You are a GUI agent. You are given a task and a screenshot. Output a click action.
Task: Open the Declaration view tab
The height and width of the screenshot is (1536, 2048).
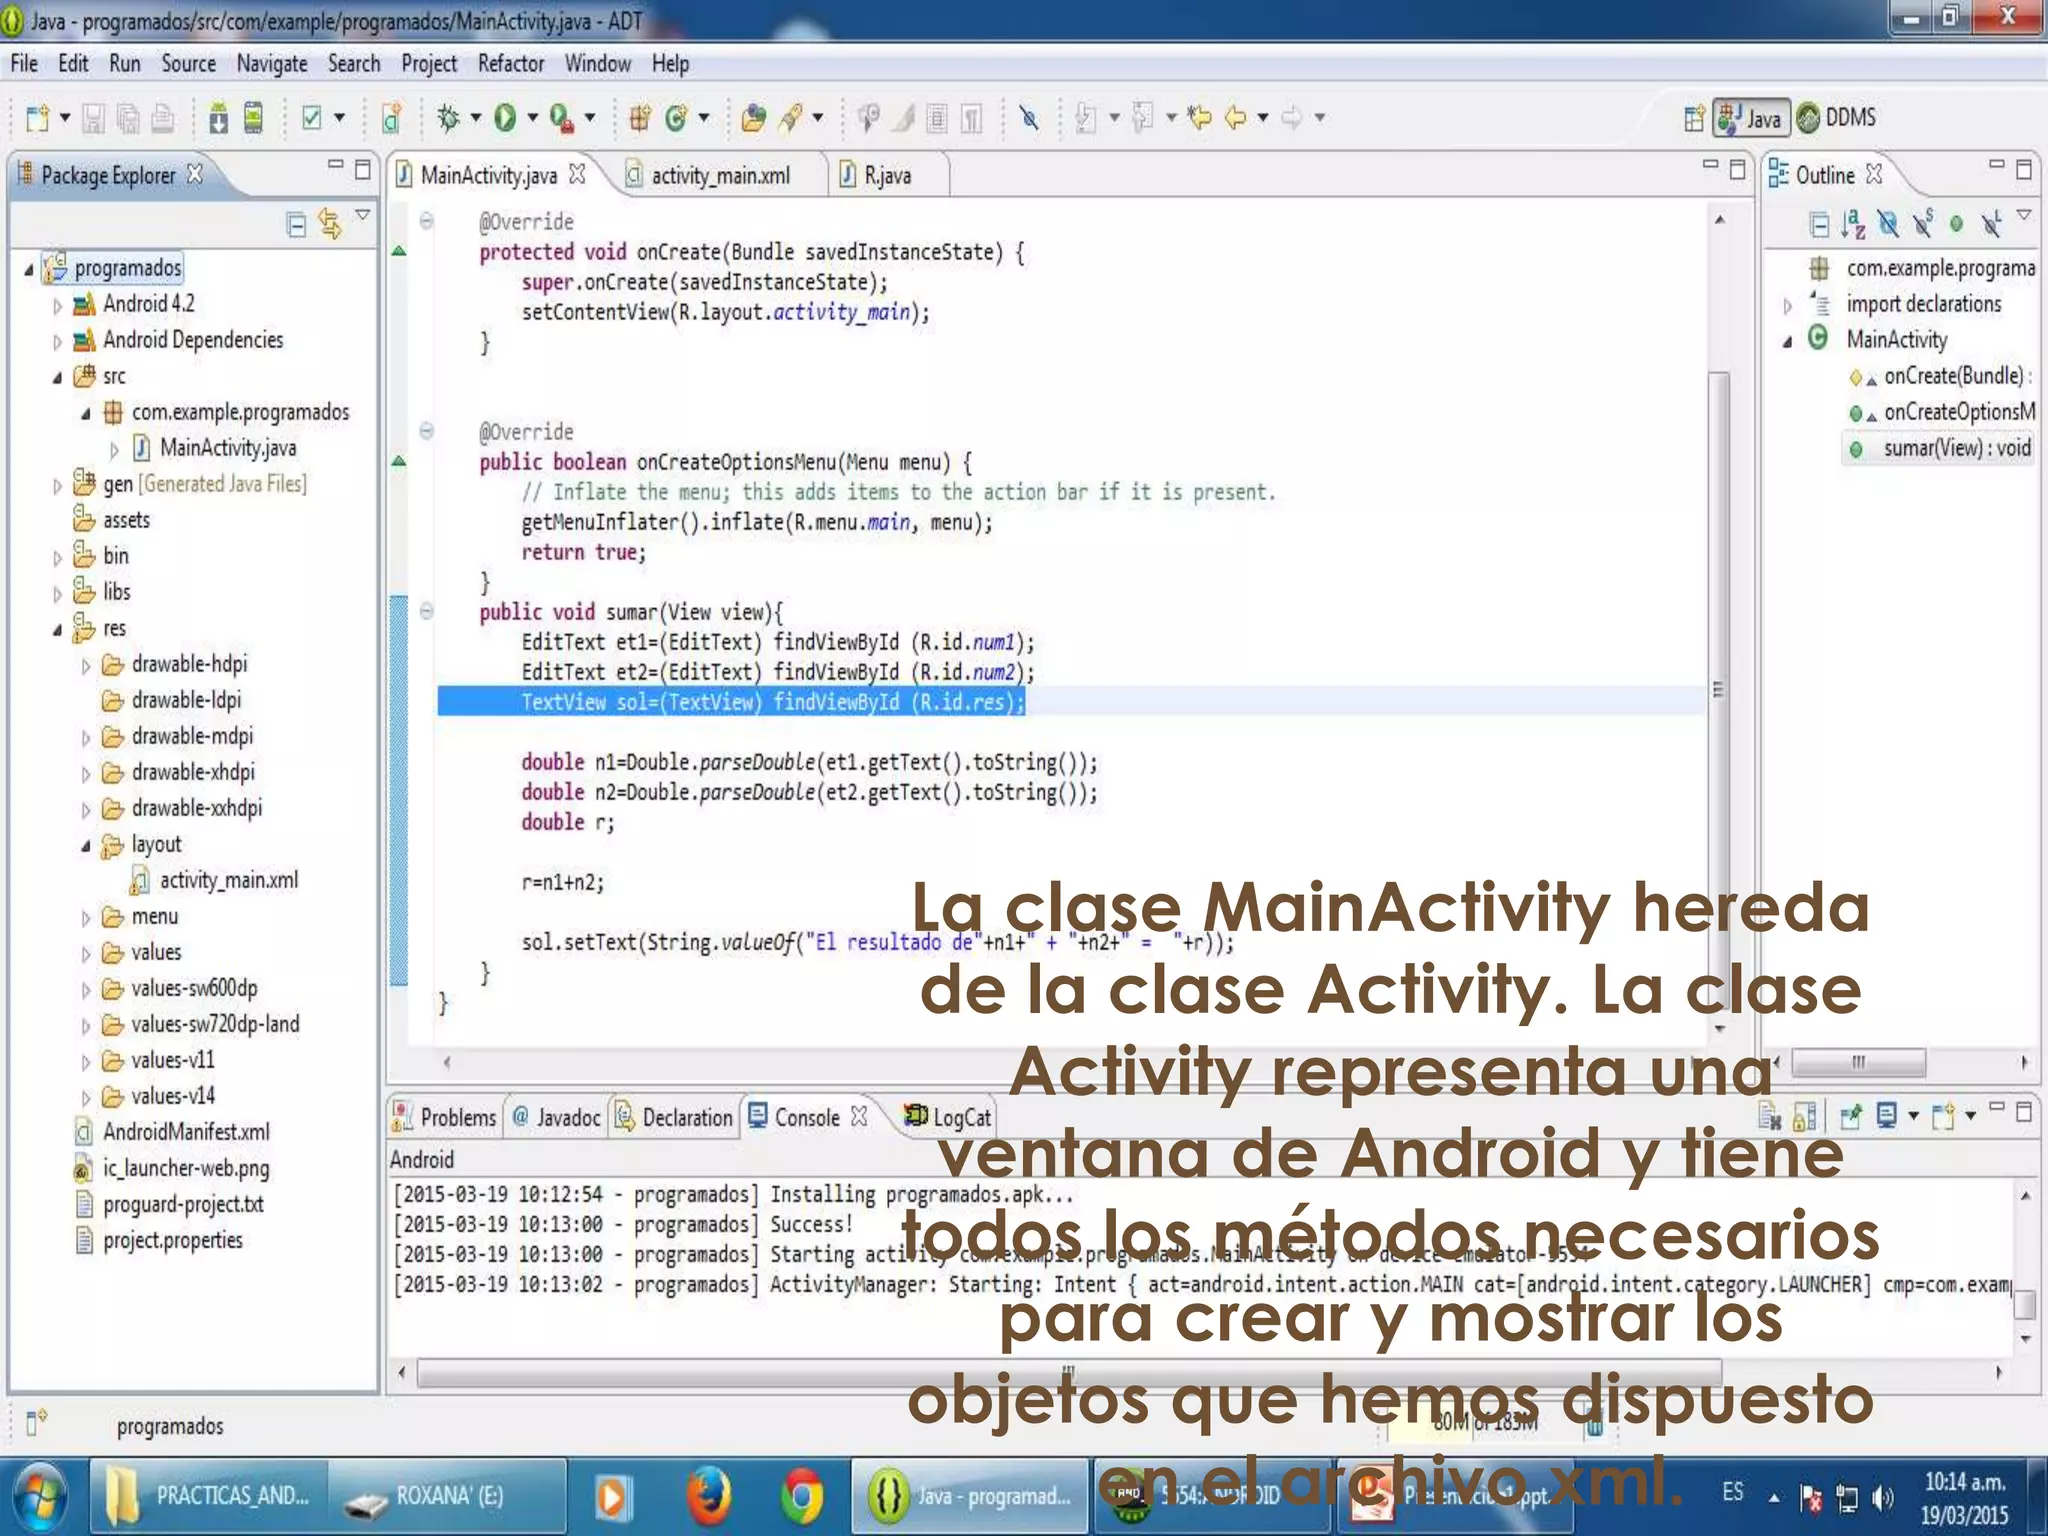coord(674,1117)
